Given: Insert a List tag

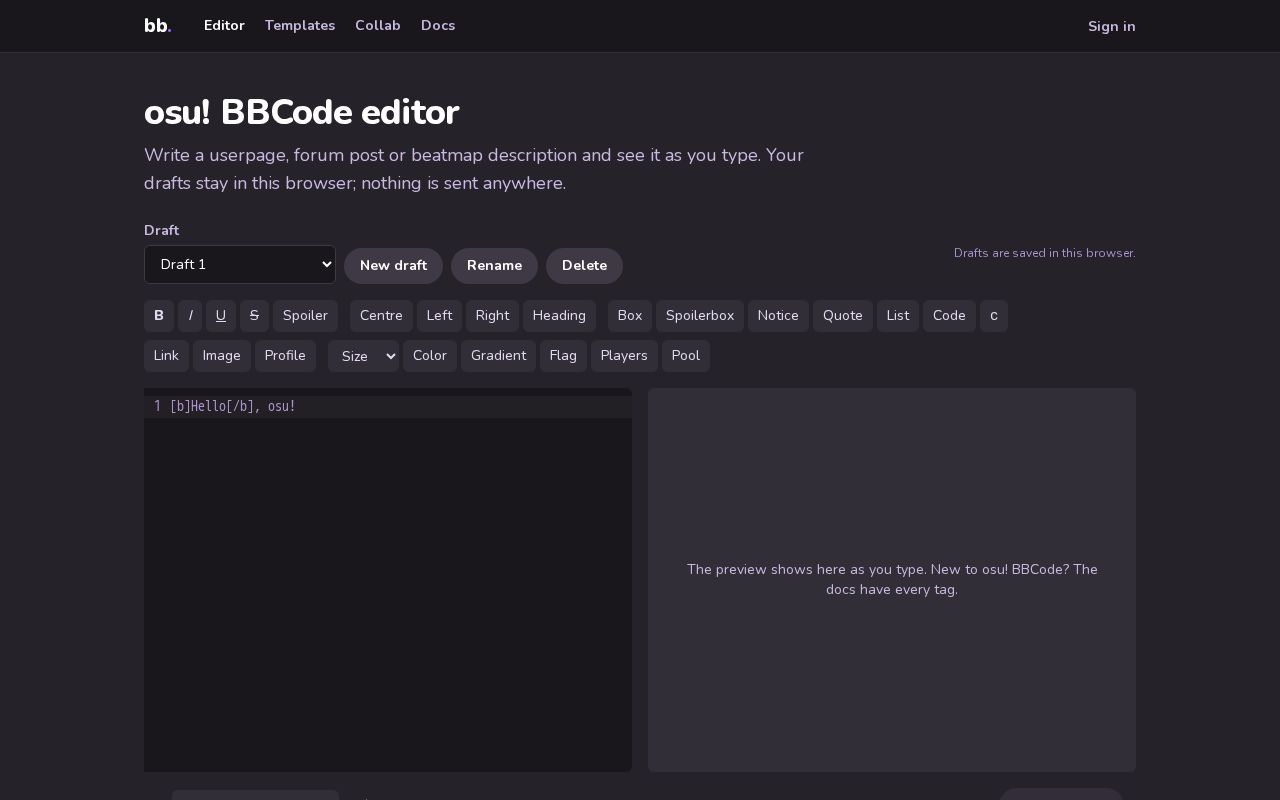Looking at the screenshot, I should pyautogui.click(x=898, y=316).
